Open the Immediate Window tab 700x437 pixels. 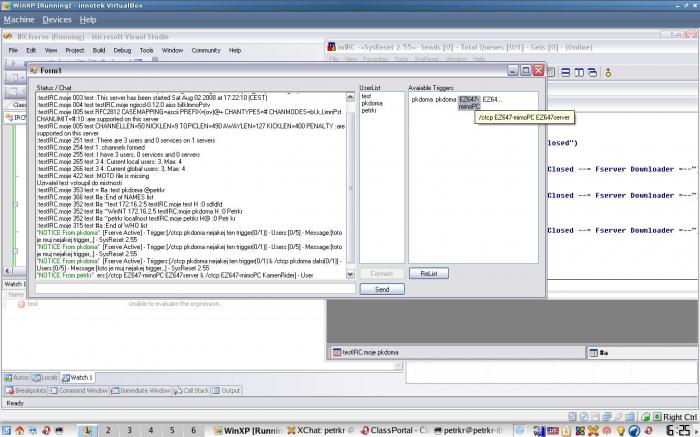coord(140,391)
